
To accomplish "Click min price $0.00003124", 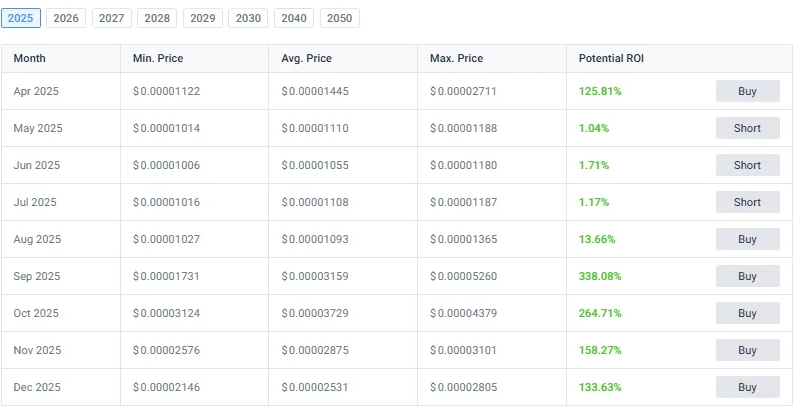I will pyautogui.click(x=166, y=313).
